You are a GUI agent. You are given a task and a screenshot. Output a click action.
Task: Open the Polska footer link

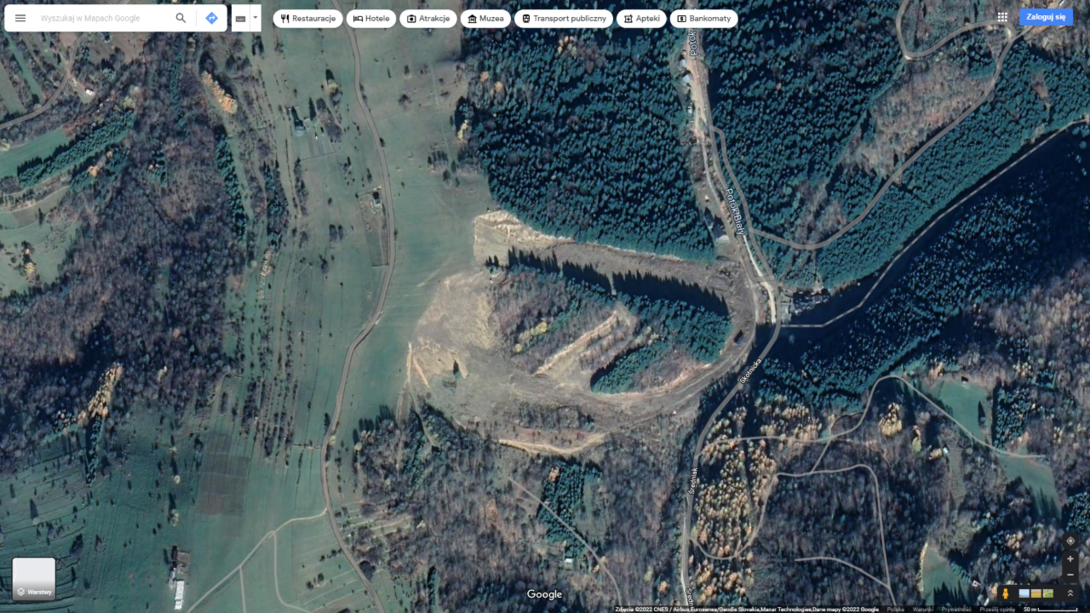[894, 610]
